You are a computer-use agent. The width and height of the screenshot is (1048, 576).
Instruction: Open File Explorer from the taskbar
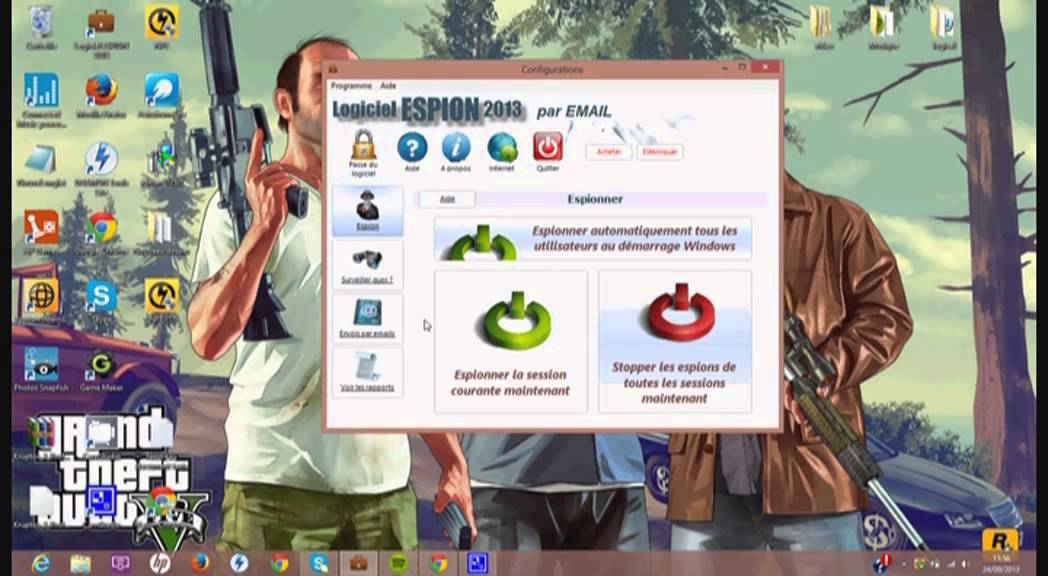(80, 563)
